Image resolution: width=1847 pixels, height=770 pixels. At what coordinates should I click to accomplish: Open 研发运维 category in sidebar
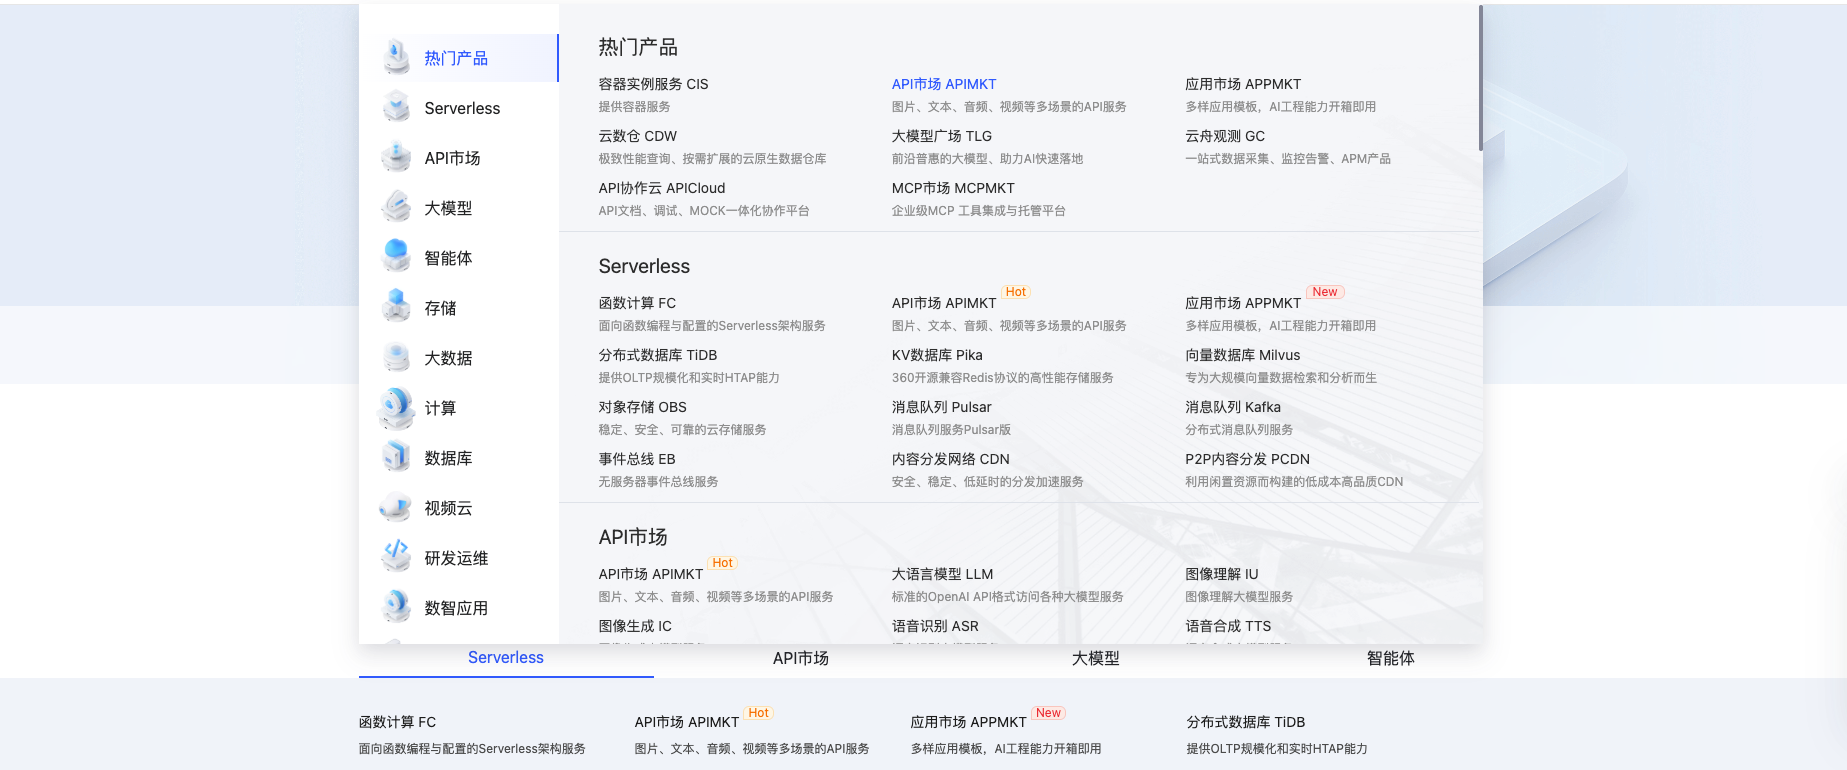click(x=459, y=558)
